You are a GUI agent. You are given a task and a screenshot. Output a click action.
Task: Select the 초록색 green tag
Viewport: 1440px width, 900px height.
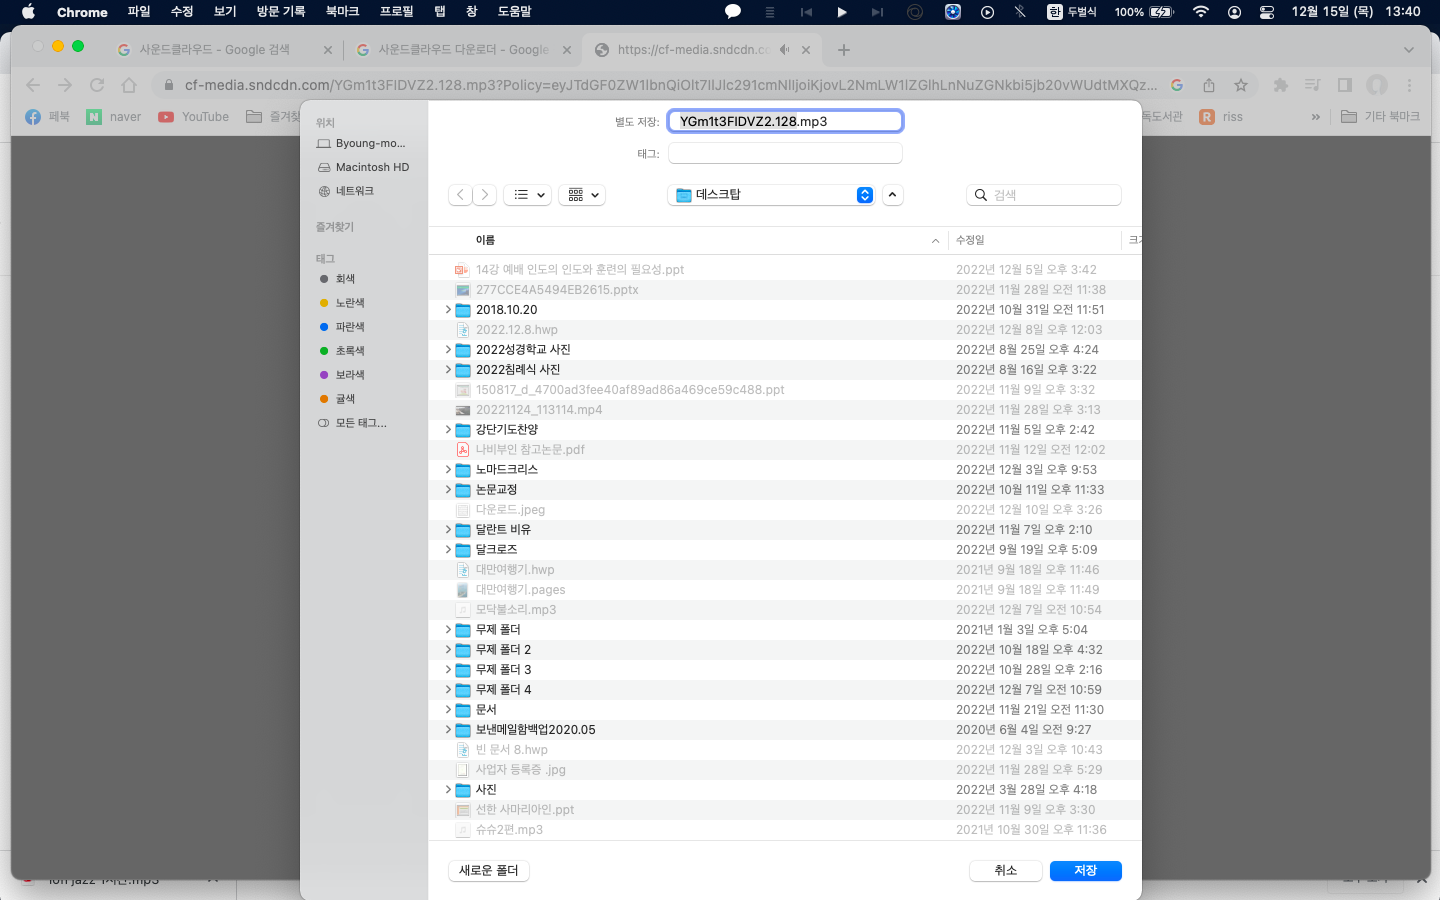click(x=342, y=351)
